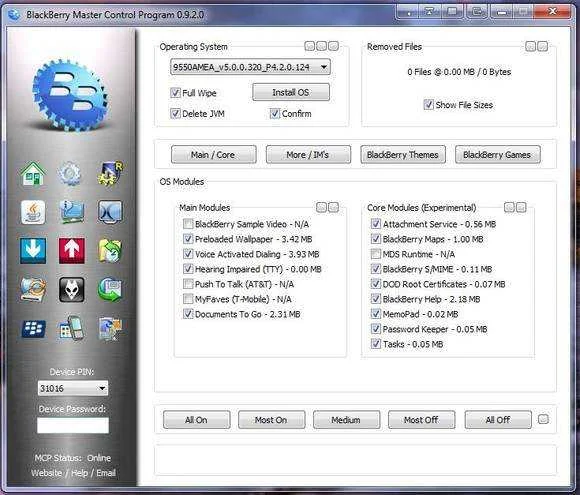The image size is (580, 495).
Task: Uncheck DOD Root Certificates checkbox
Action: (375, 284)
